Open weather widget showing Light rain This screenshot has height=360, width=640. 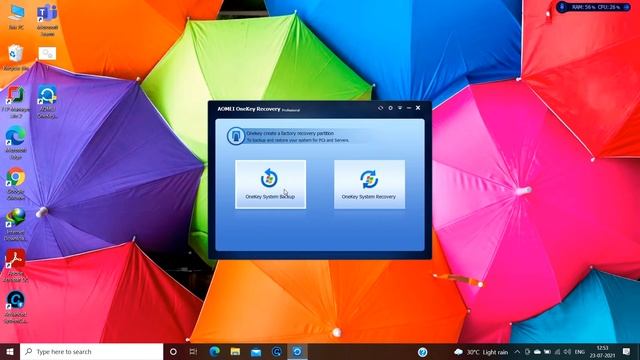click(481, 352)
